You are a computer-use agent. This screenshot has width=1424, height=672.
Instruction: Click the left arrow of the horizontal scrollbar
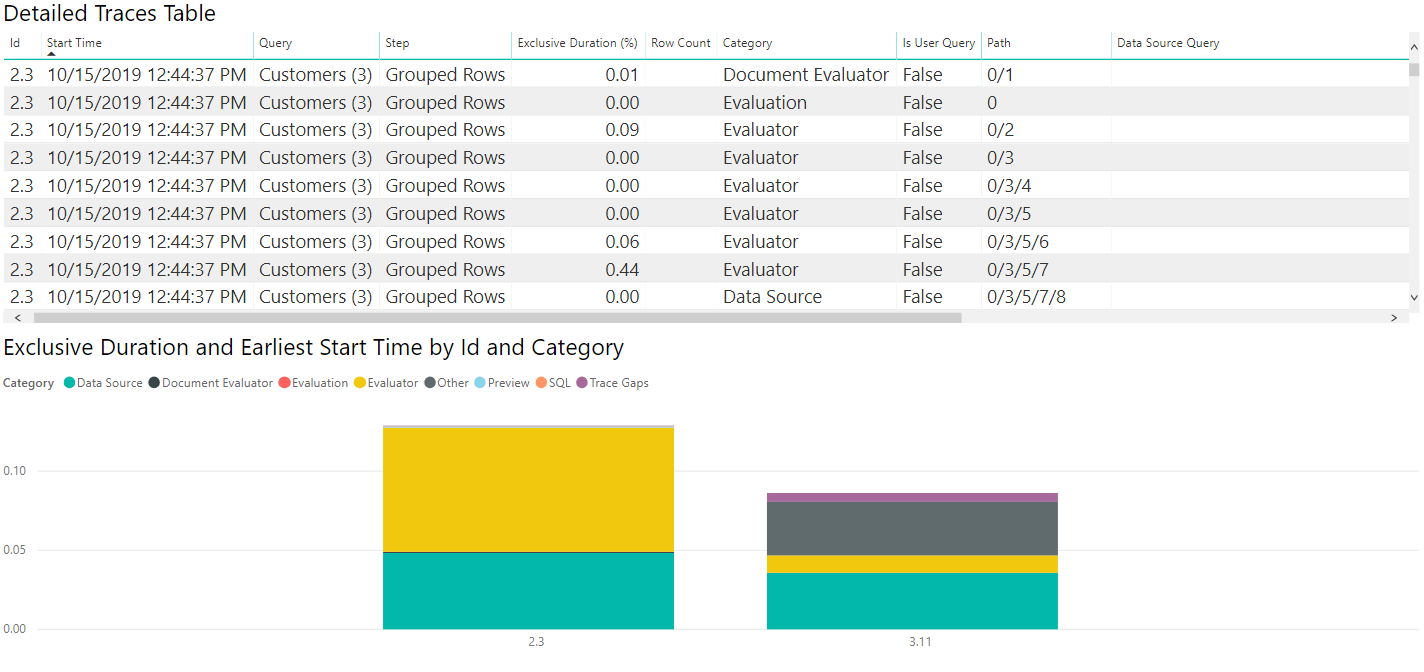[x=18, y=317]
